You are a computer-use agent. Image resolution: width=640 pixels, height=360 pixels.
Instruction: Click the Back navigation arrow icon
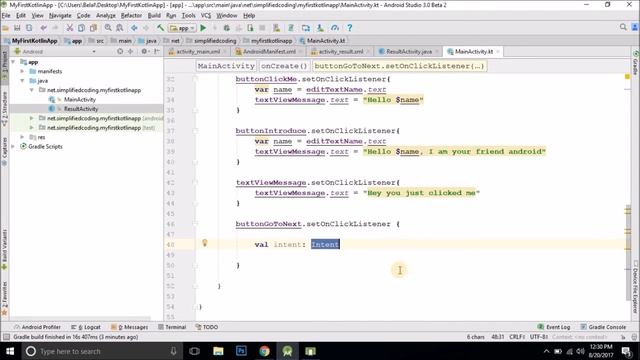click(134, 28)
